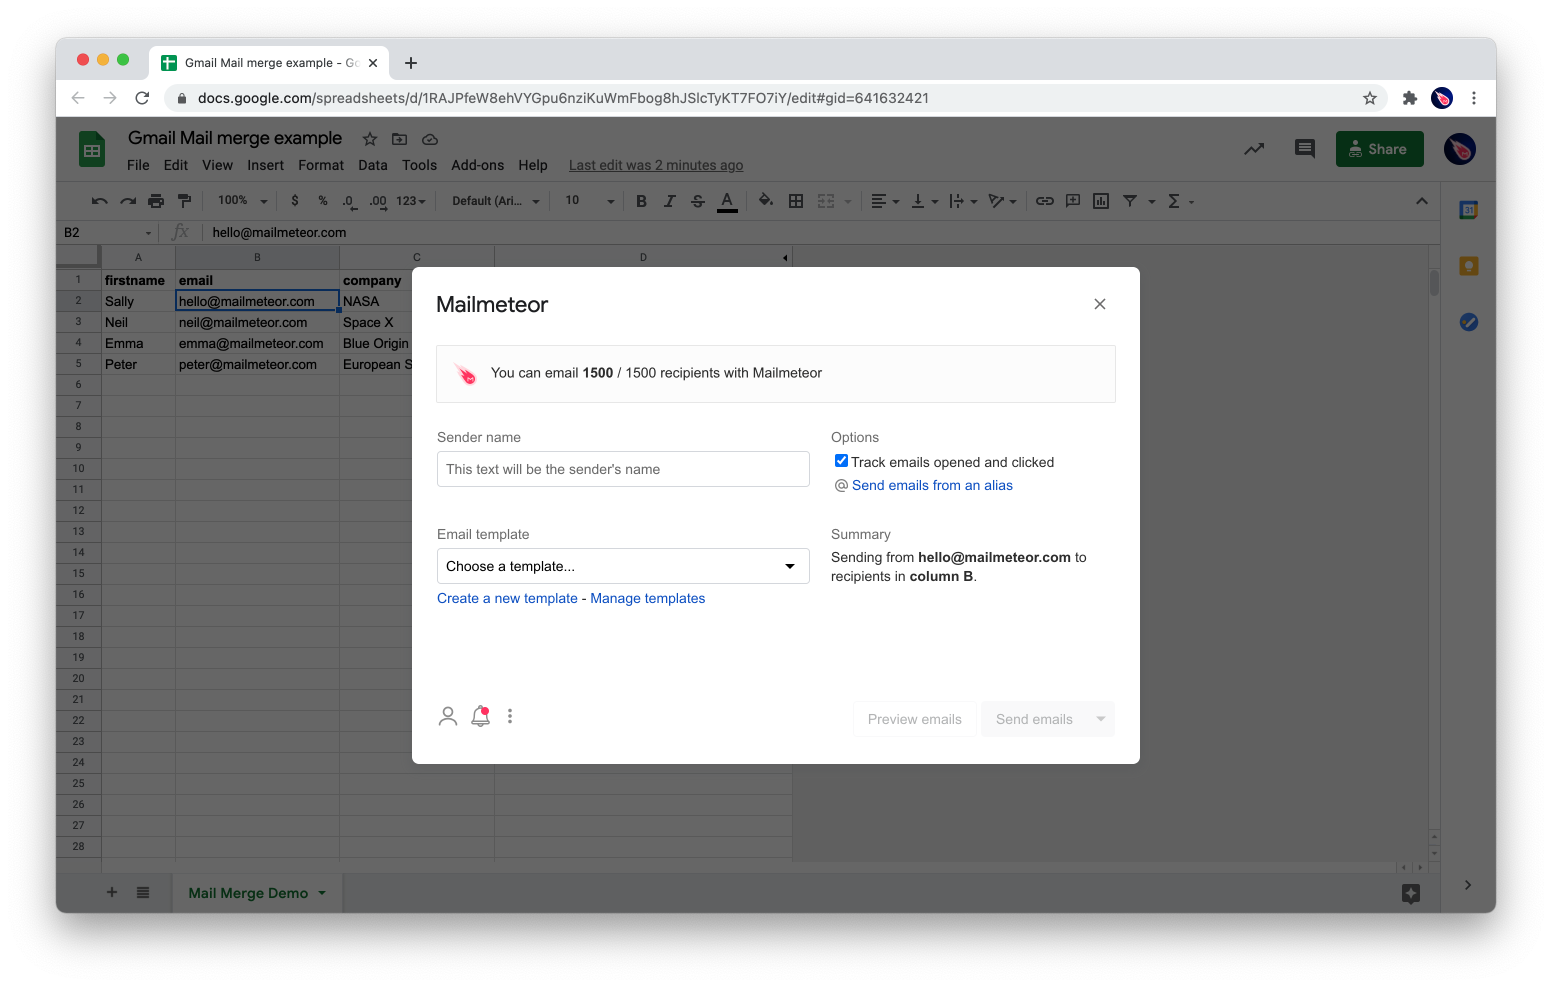Click the move to folder icon
Viewport: 1552px width, 987px height.
(400, 139)
